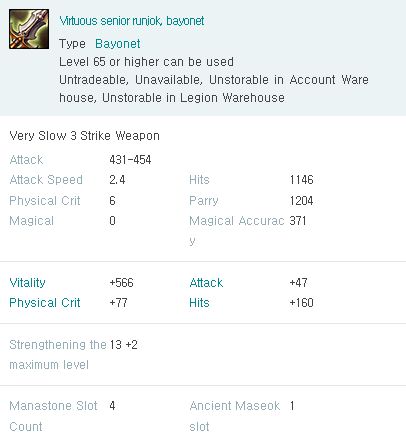Click the Magical Accuracy value 371
The image size is (406, 440).
298,221
